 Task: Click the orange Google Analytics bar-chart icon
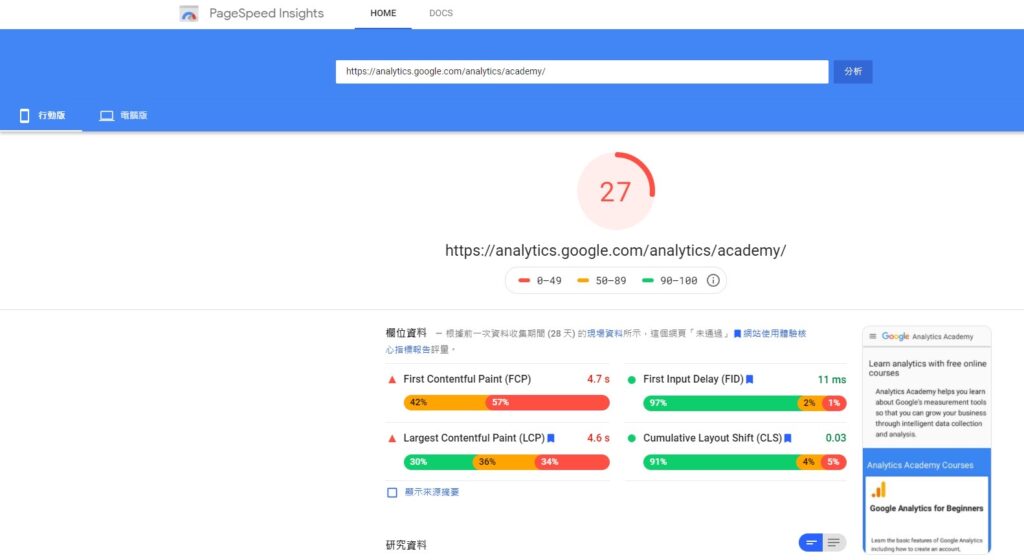(x=878, y=490)
